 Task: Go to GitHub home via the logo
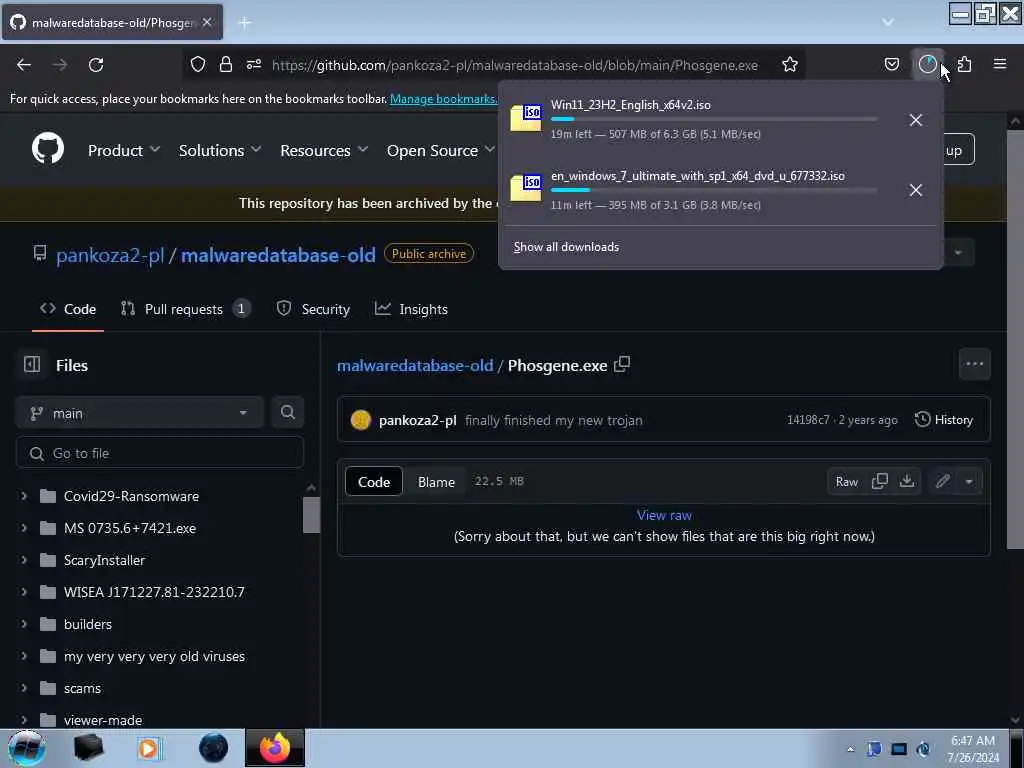click(x=48, y=149)
